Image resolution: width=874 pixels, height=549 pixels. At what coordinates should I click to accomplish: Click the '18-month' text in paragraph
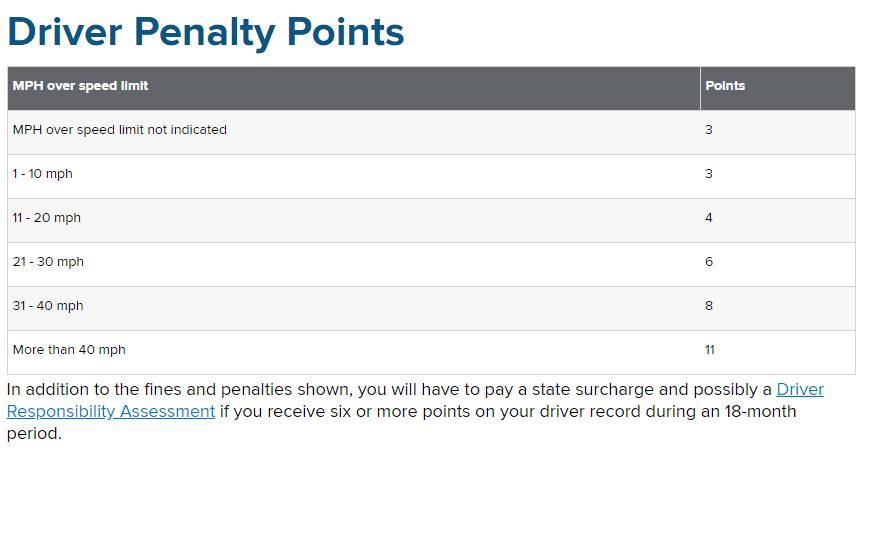[x=760, y=411]
